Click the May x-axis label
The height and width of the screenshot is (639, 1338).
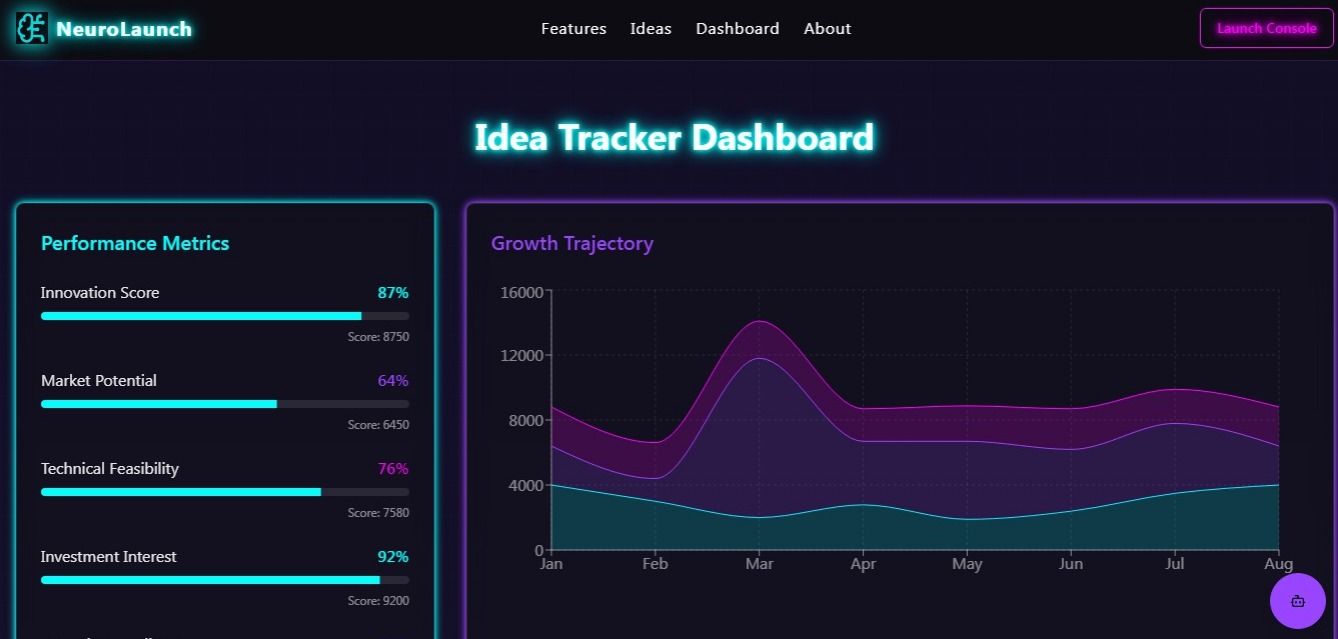tap(967, 564)
